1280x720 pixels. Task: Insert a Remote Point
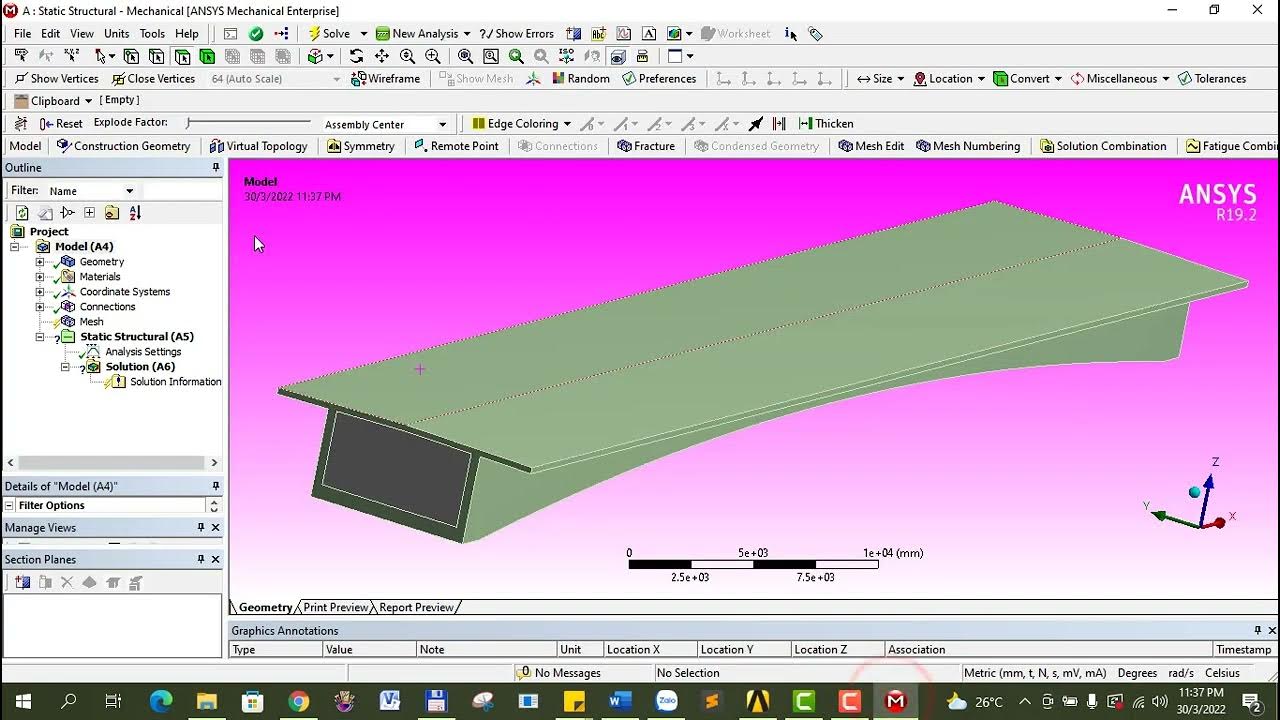(455, 146)
